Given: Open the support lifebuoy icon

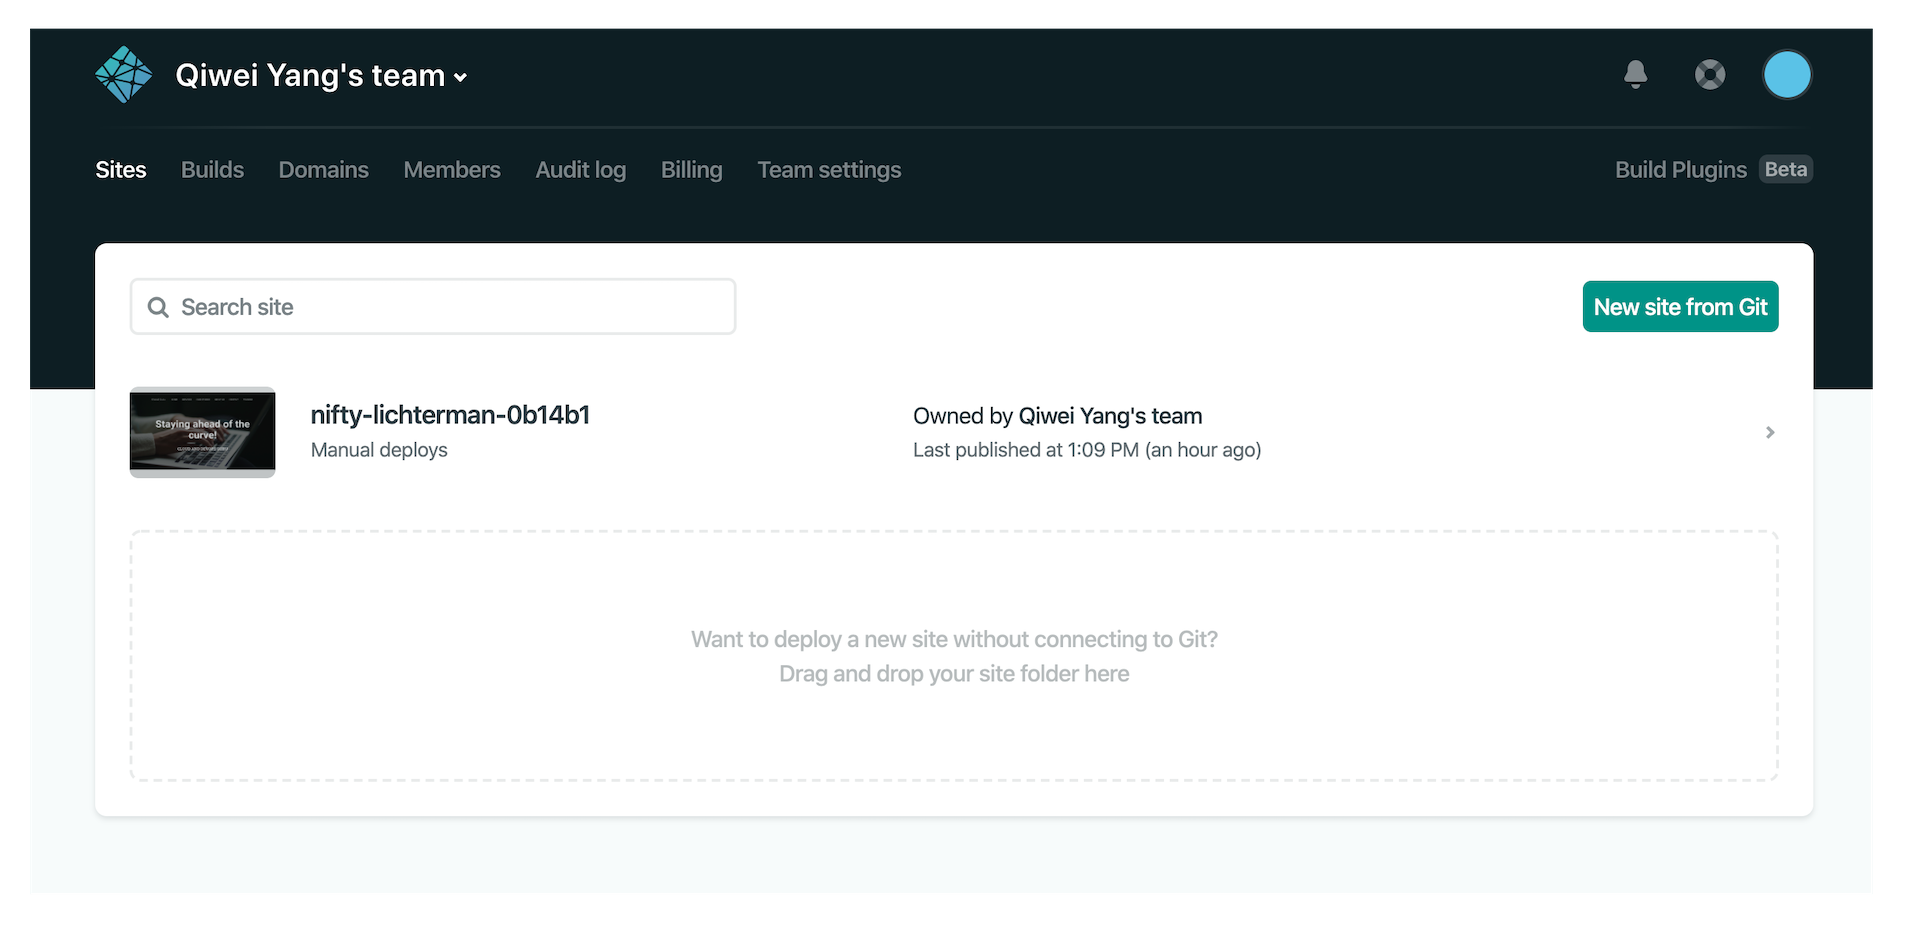Looking at the screenshot, I should click(x=1710, y=74).
